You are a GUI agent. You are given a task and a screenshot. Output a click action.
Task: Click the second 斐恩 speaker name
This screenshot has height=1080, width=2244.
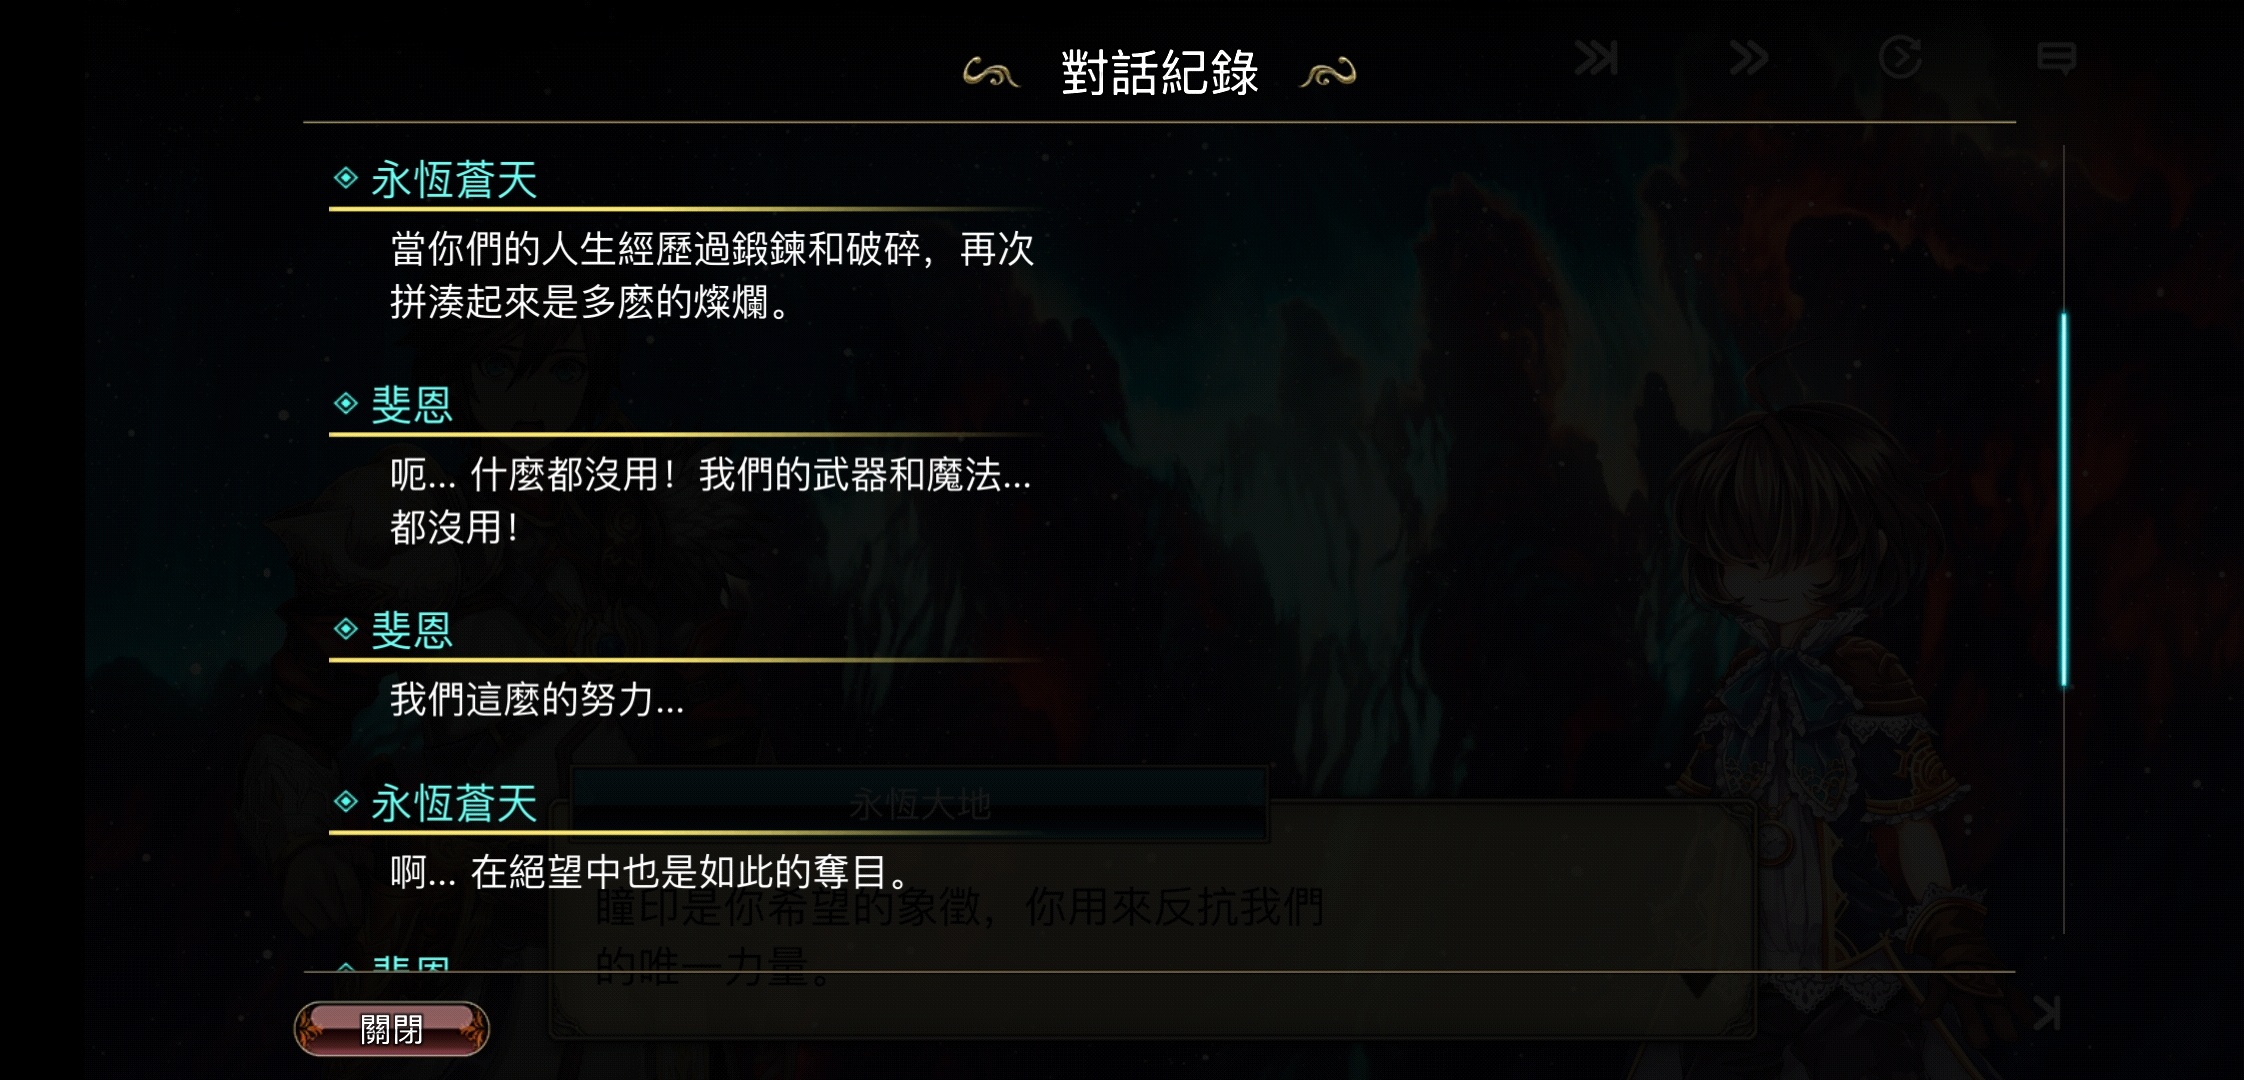coord(412,630)
